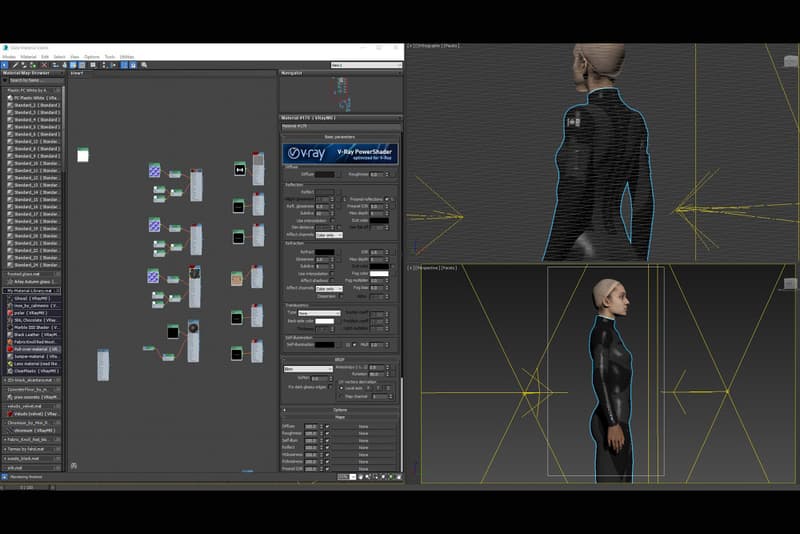800x534 pixels.
Task: Open the Options menu
Action: 92,57
